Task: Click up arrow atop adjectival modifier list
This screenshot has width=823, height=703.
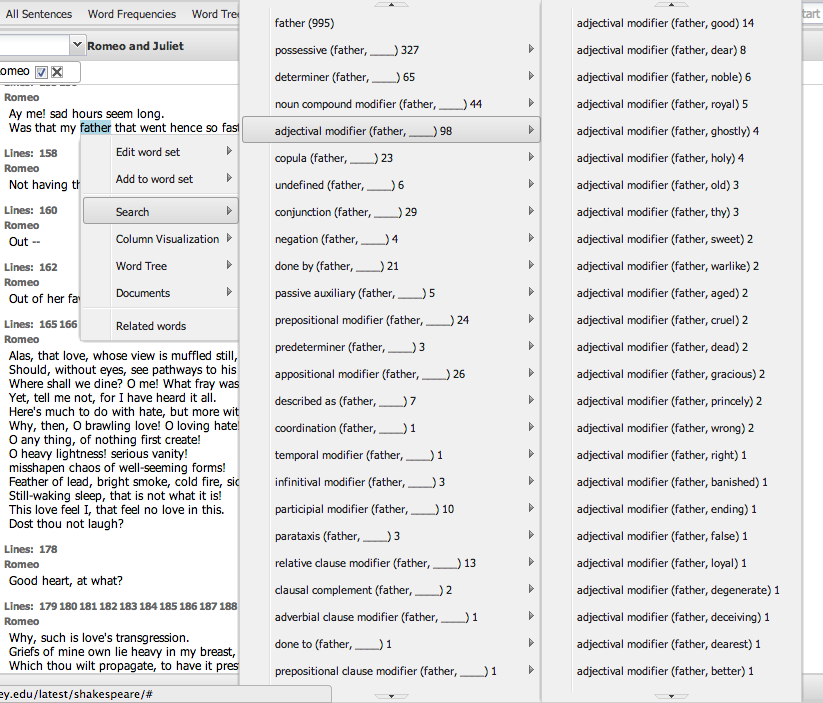Action: click(x=671, y=4)
